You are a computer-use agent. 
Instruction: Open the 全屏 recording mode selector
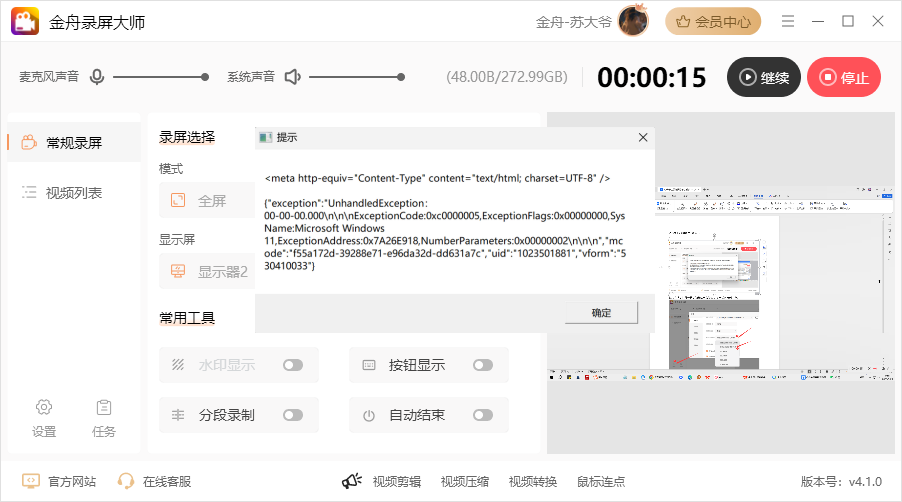pyautogui.click(x=207, y=200)
